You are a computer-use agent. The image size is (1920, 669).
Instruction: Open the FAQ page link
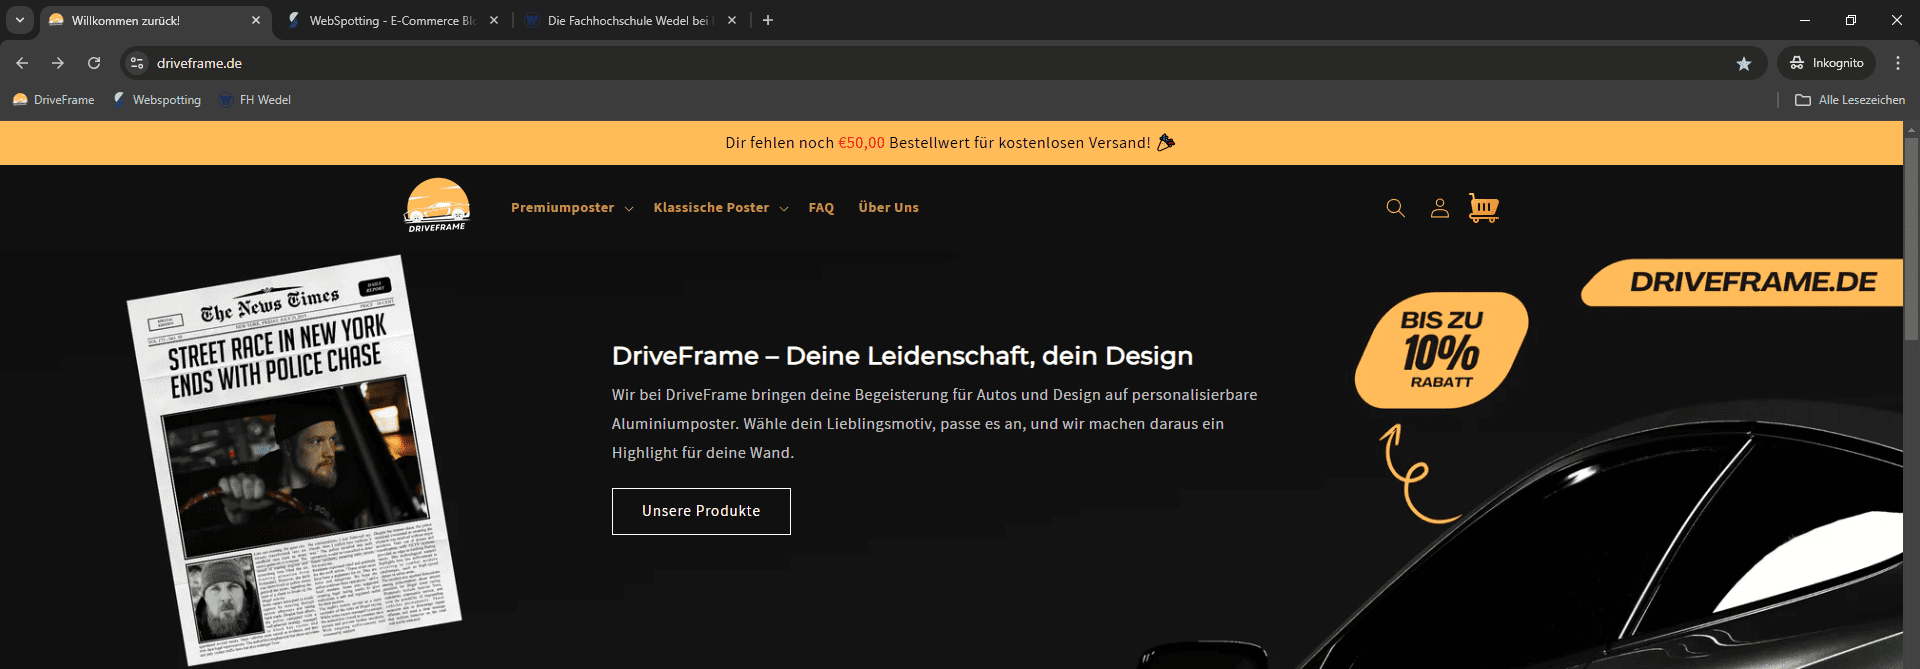click(821, 208)
